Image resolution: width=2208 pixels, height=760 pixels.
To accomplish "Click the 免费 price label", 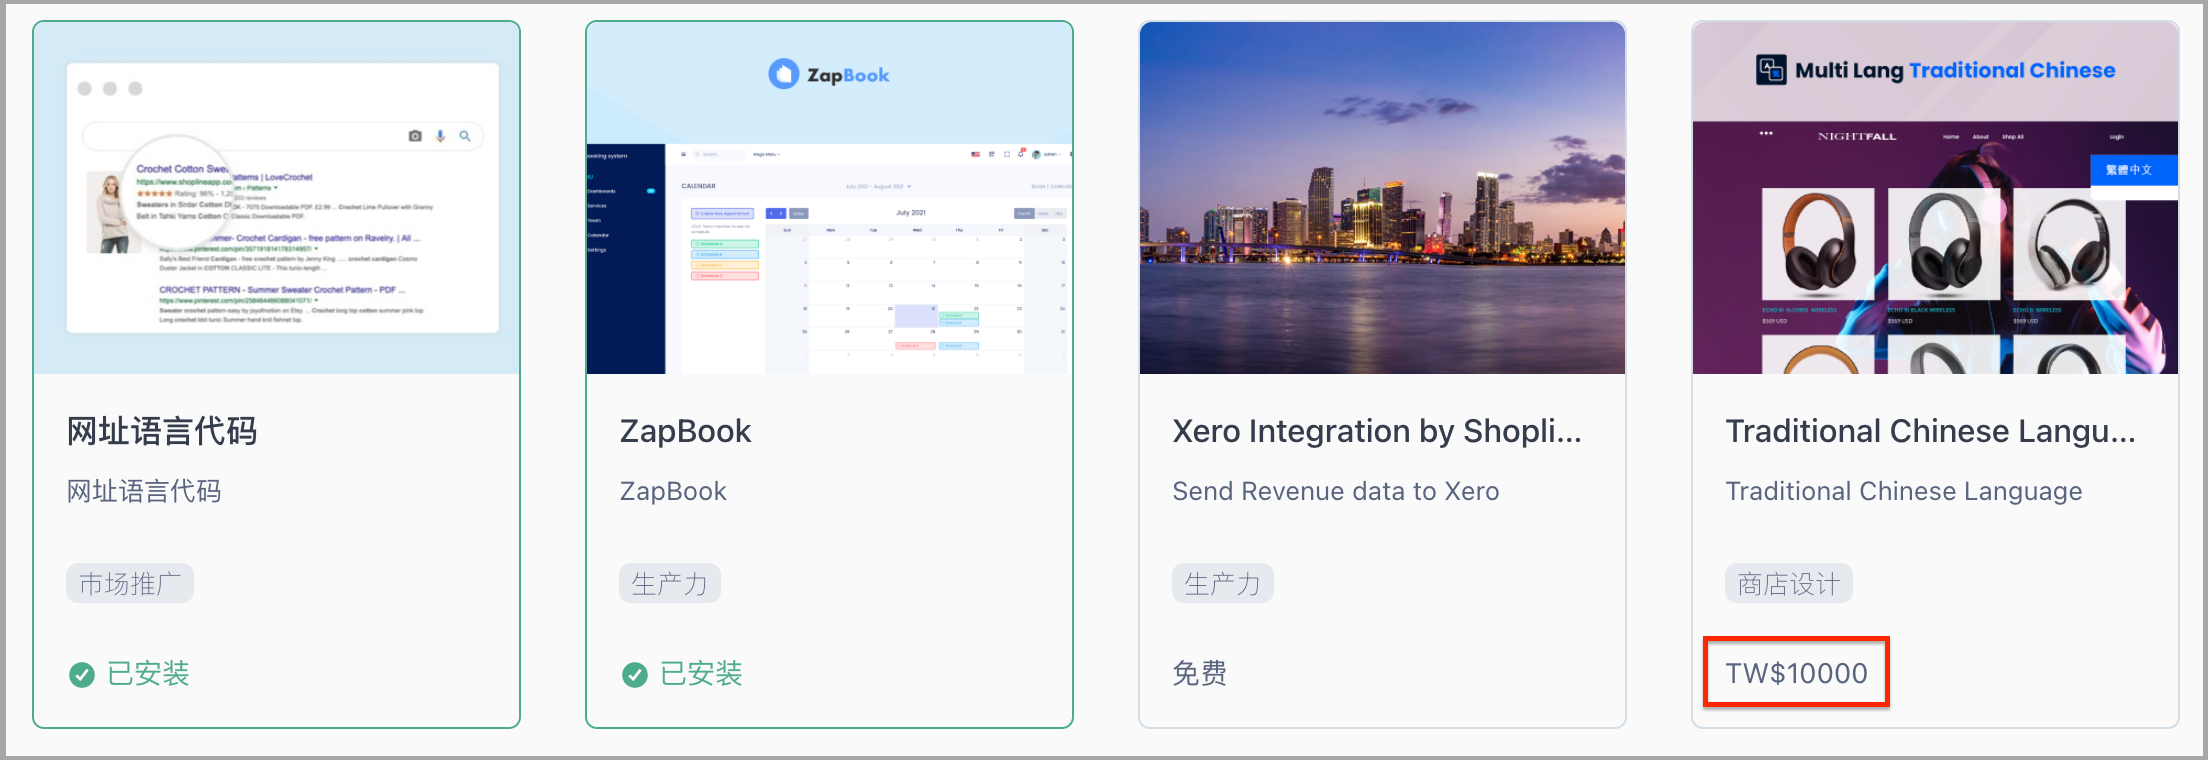I will [1200, 673].
